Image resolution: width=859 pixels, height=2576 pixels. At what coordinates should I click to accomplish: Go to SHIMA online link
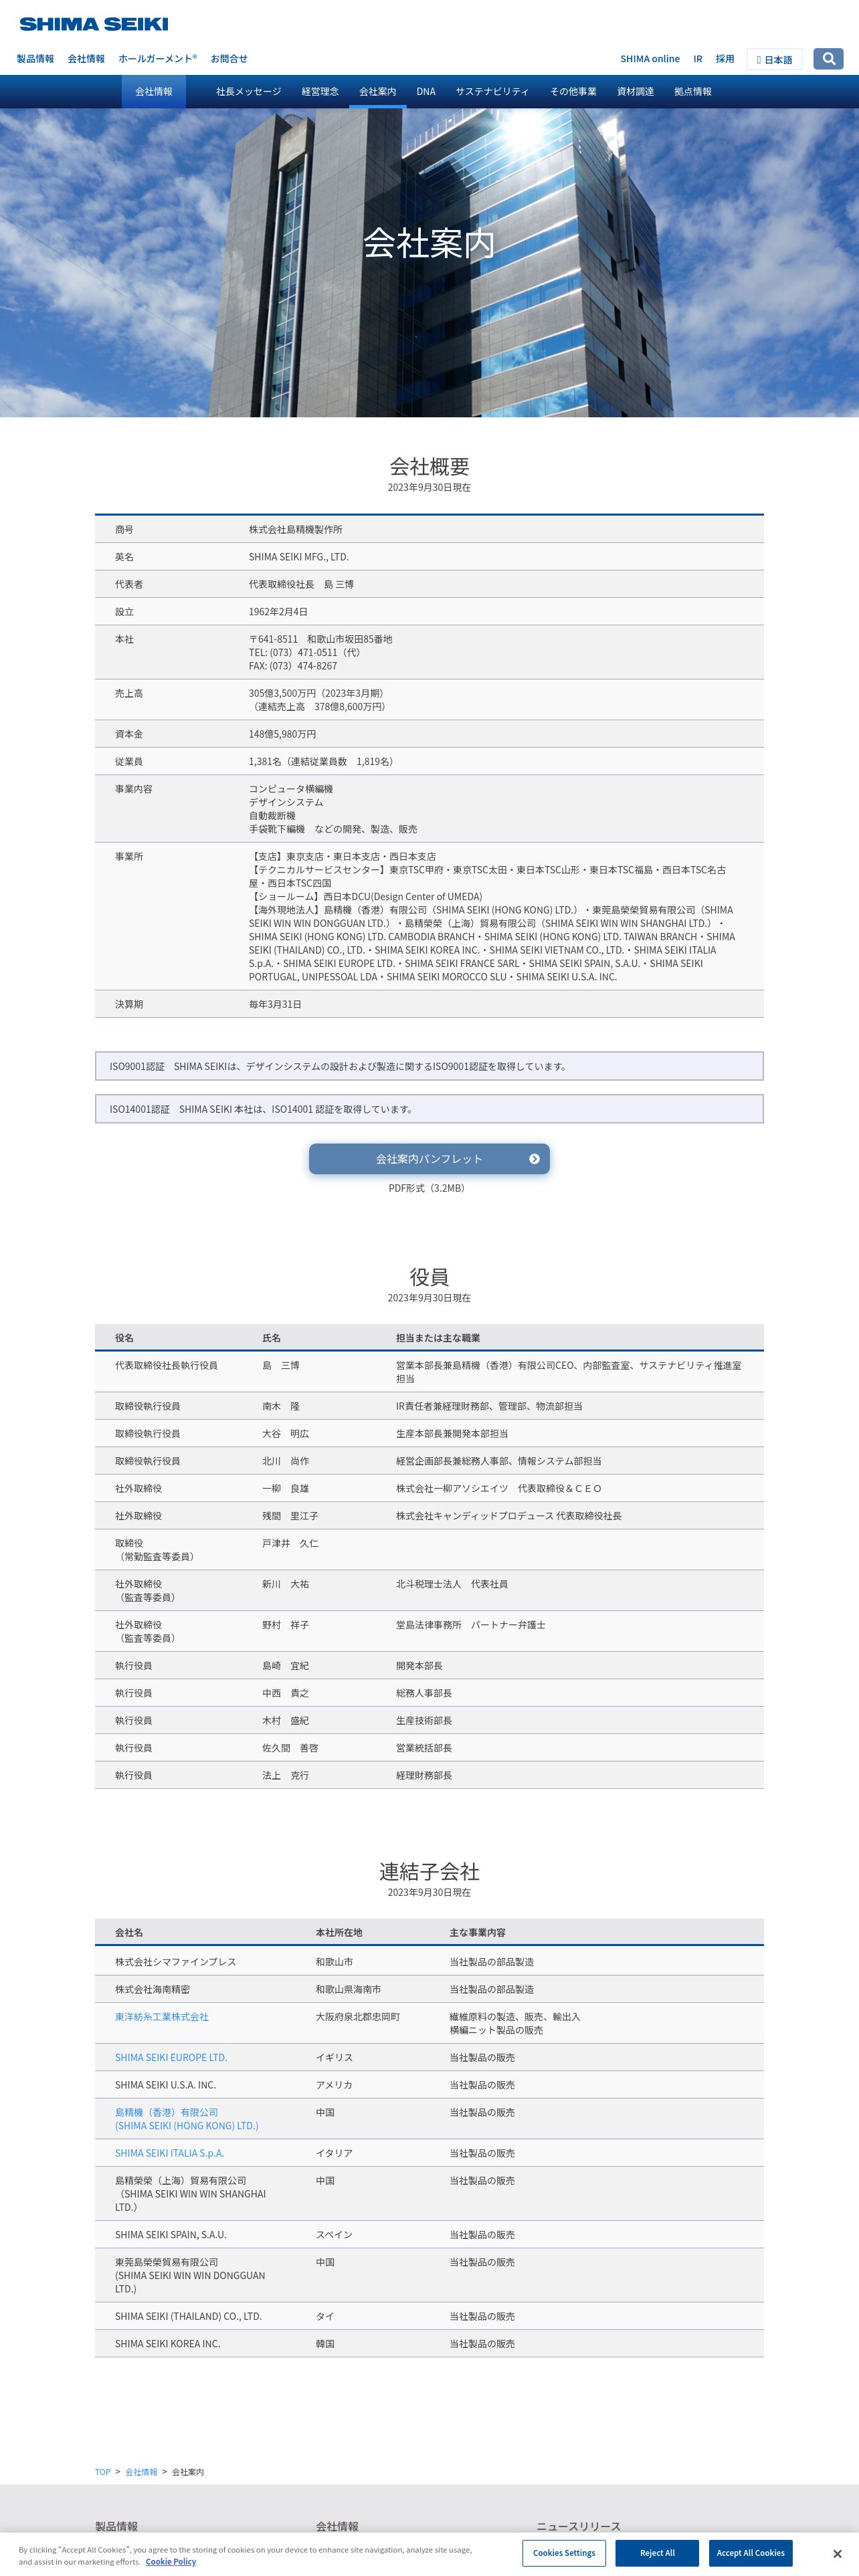click(650, 59)
